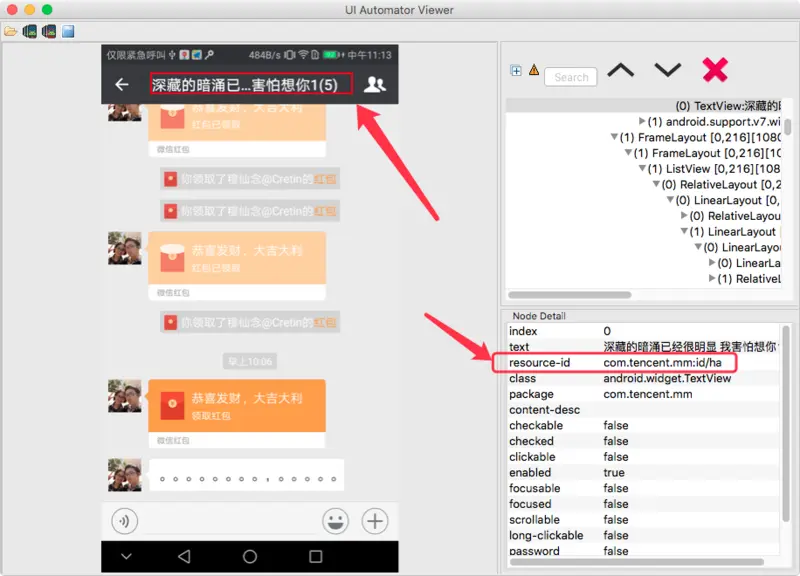The image size is (800, 576).
Task: Tap the emoji smiley icon
Action: 336,521
